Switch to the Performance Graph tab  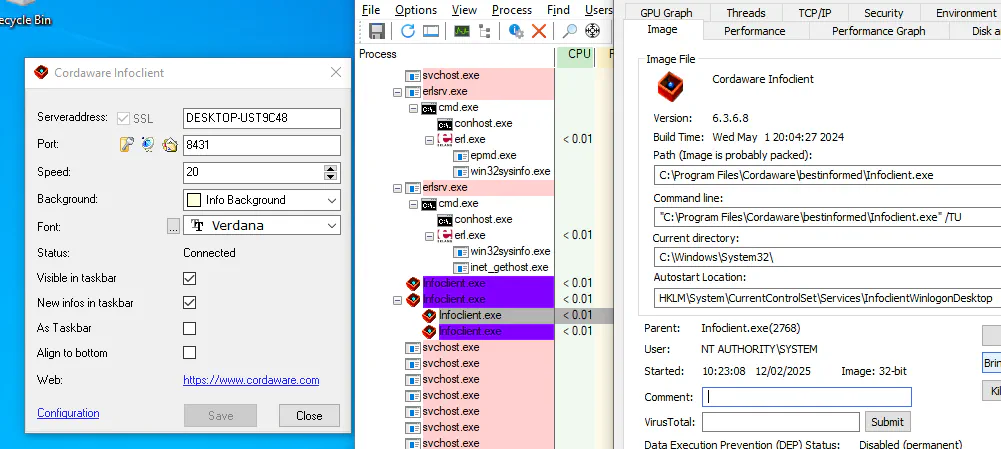pyautogui.click(x=878, y=31)
